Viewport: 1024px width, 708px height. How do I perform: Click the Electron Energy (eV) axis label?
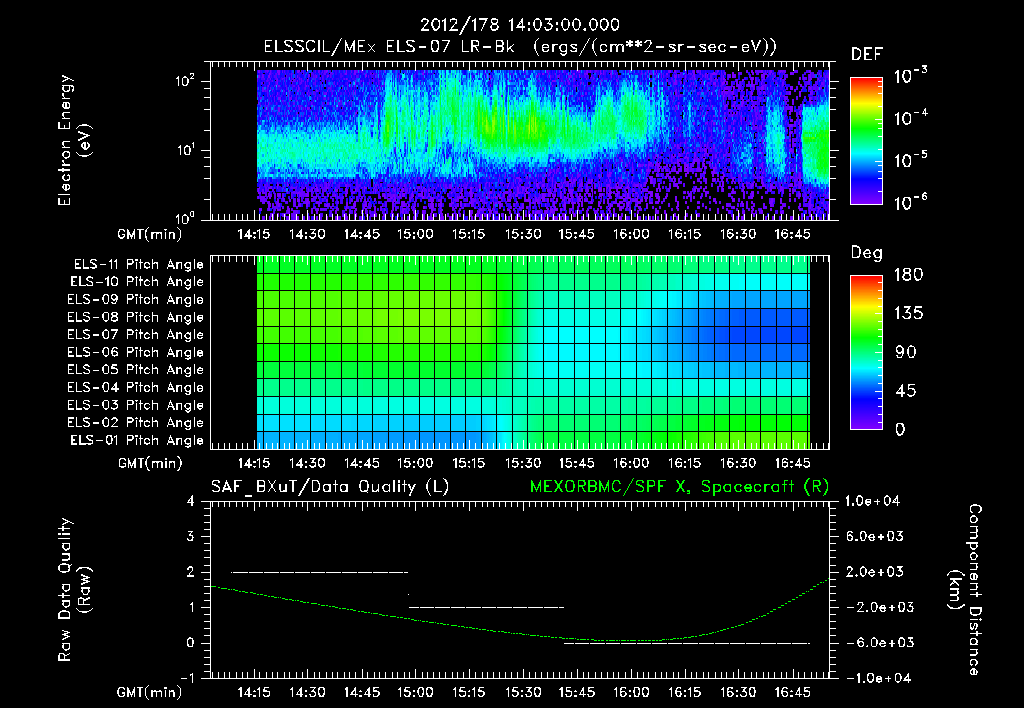pos(74,140)
